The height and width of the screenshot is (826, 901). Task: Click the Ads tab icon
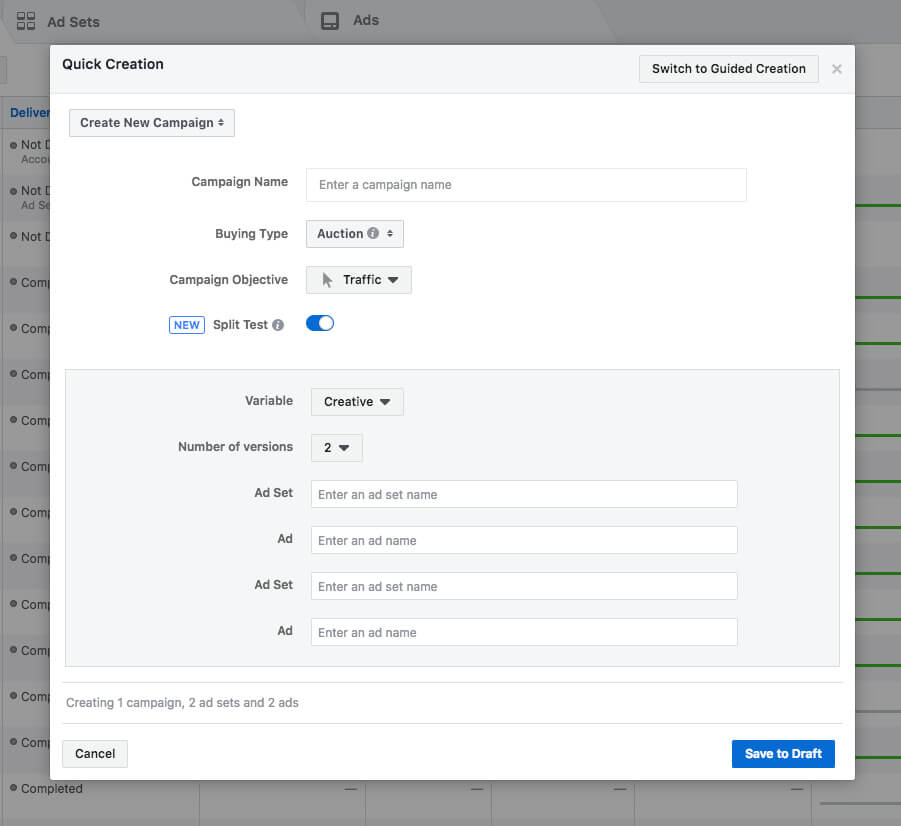pos(330,21)
